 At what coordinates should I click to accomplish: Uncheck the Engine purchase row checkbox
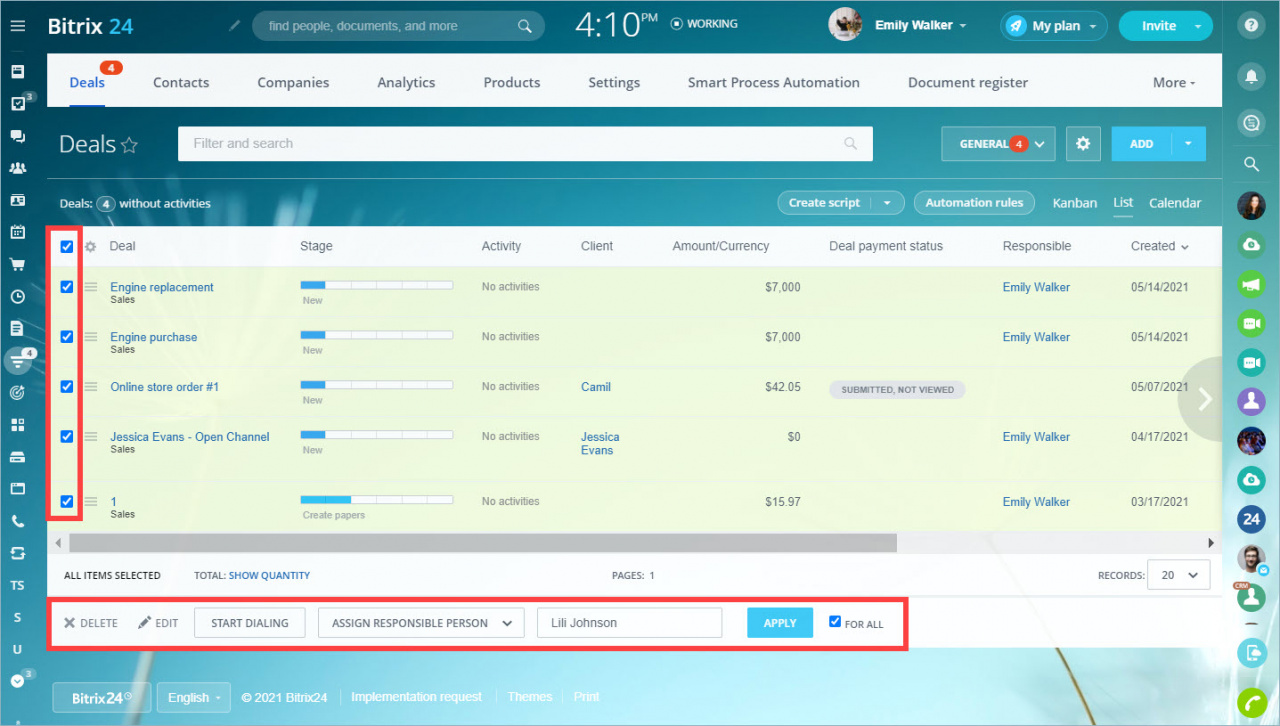coord(67,337)
